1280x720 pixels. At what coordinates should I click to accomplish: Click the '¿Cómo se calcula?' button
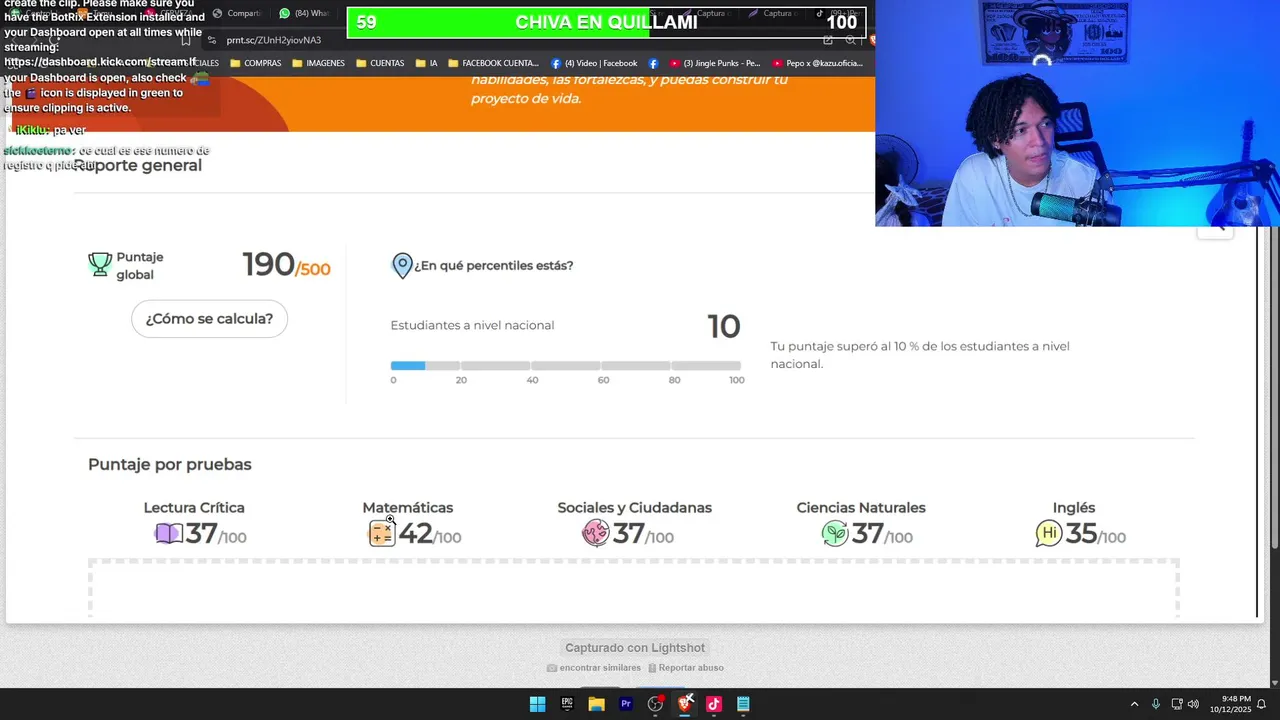pos(209,319)
